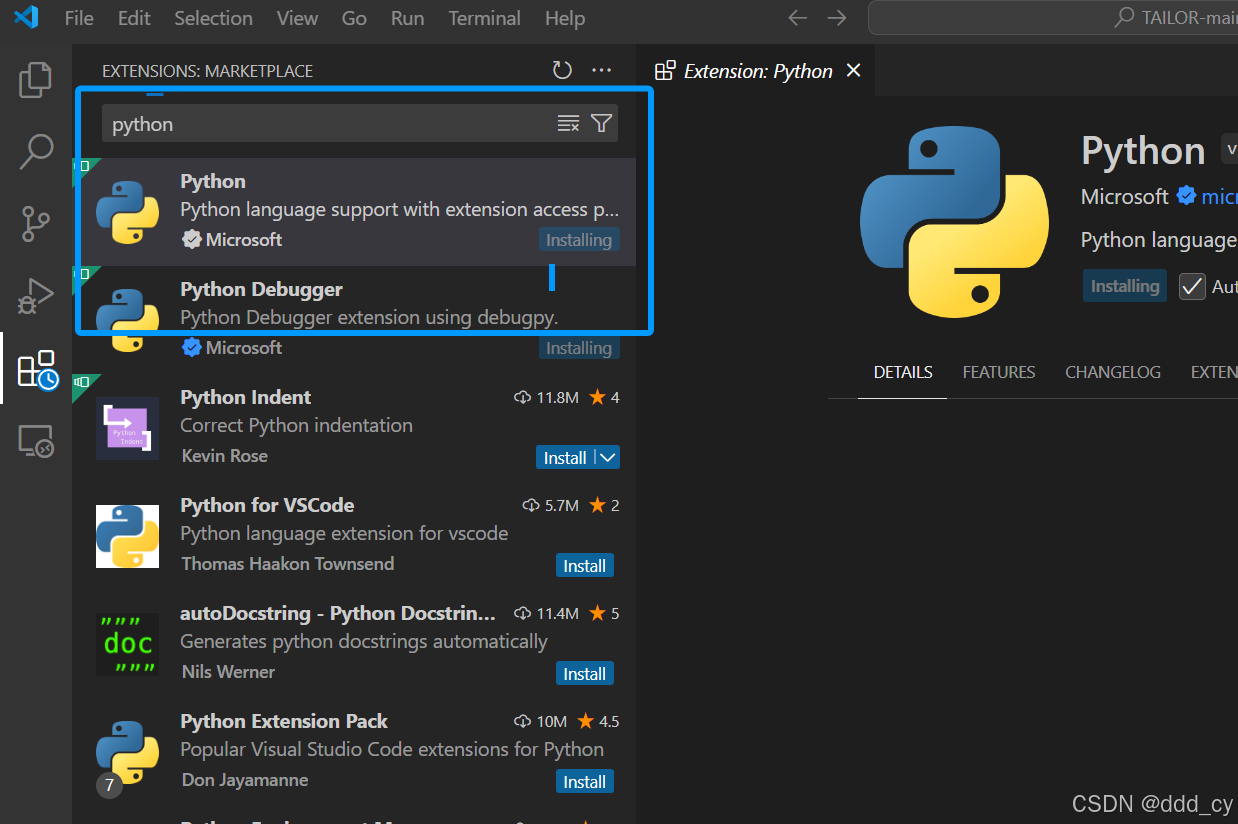The image size is (1238, 824).
Task: Click the Nils Werner publisher name
Action: coord(228,671)
